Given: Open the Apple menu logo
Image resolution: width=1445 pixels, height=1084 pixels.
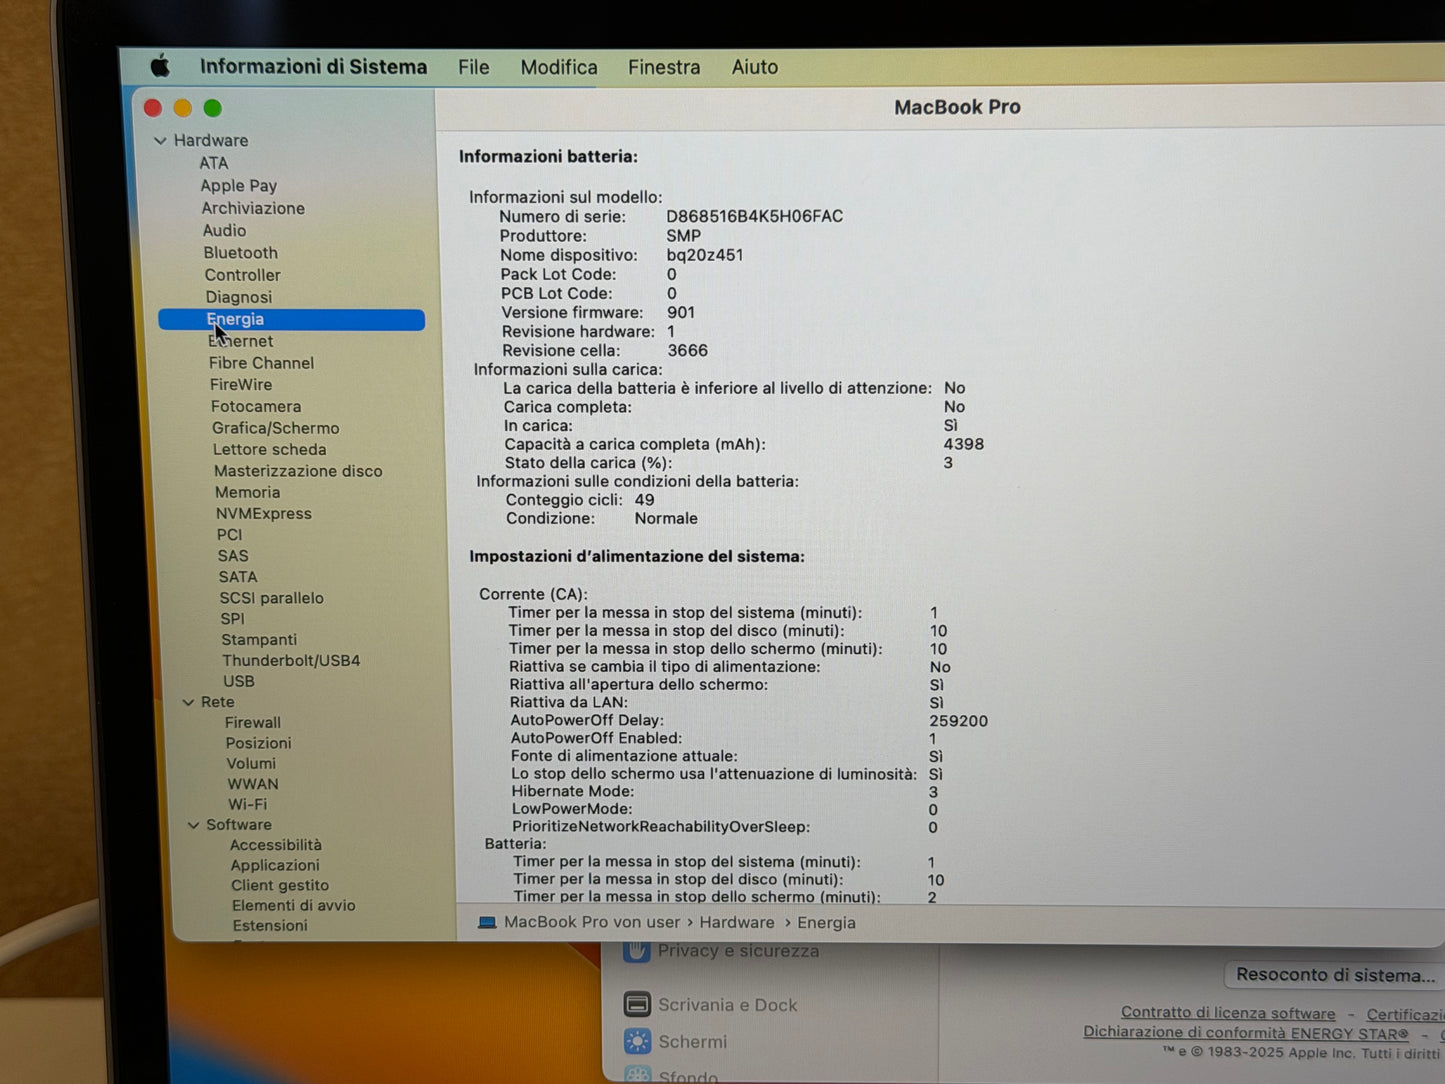Looking at the screenshot, I should [160, 67].
